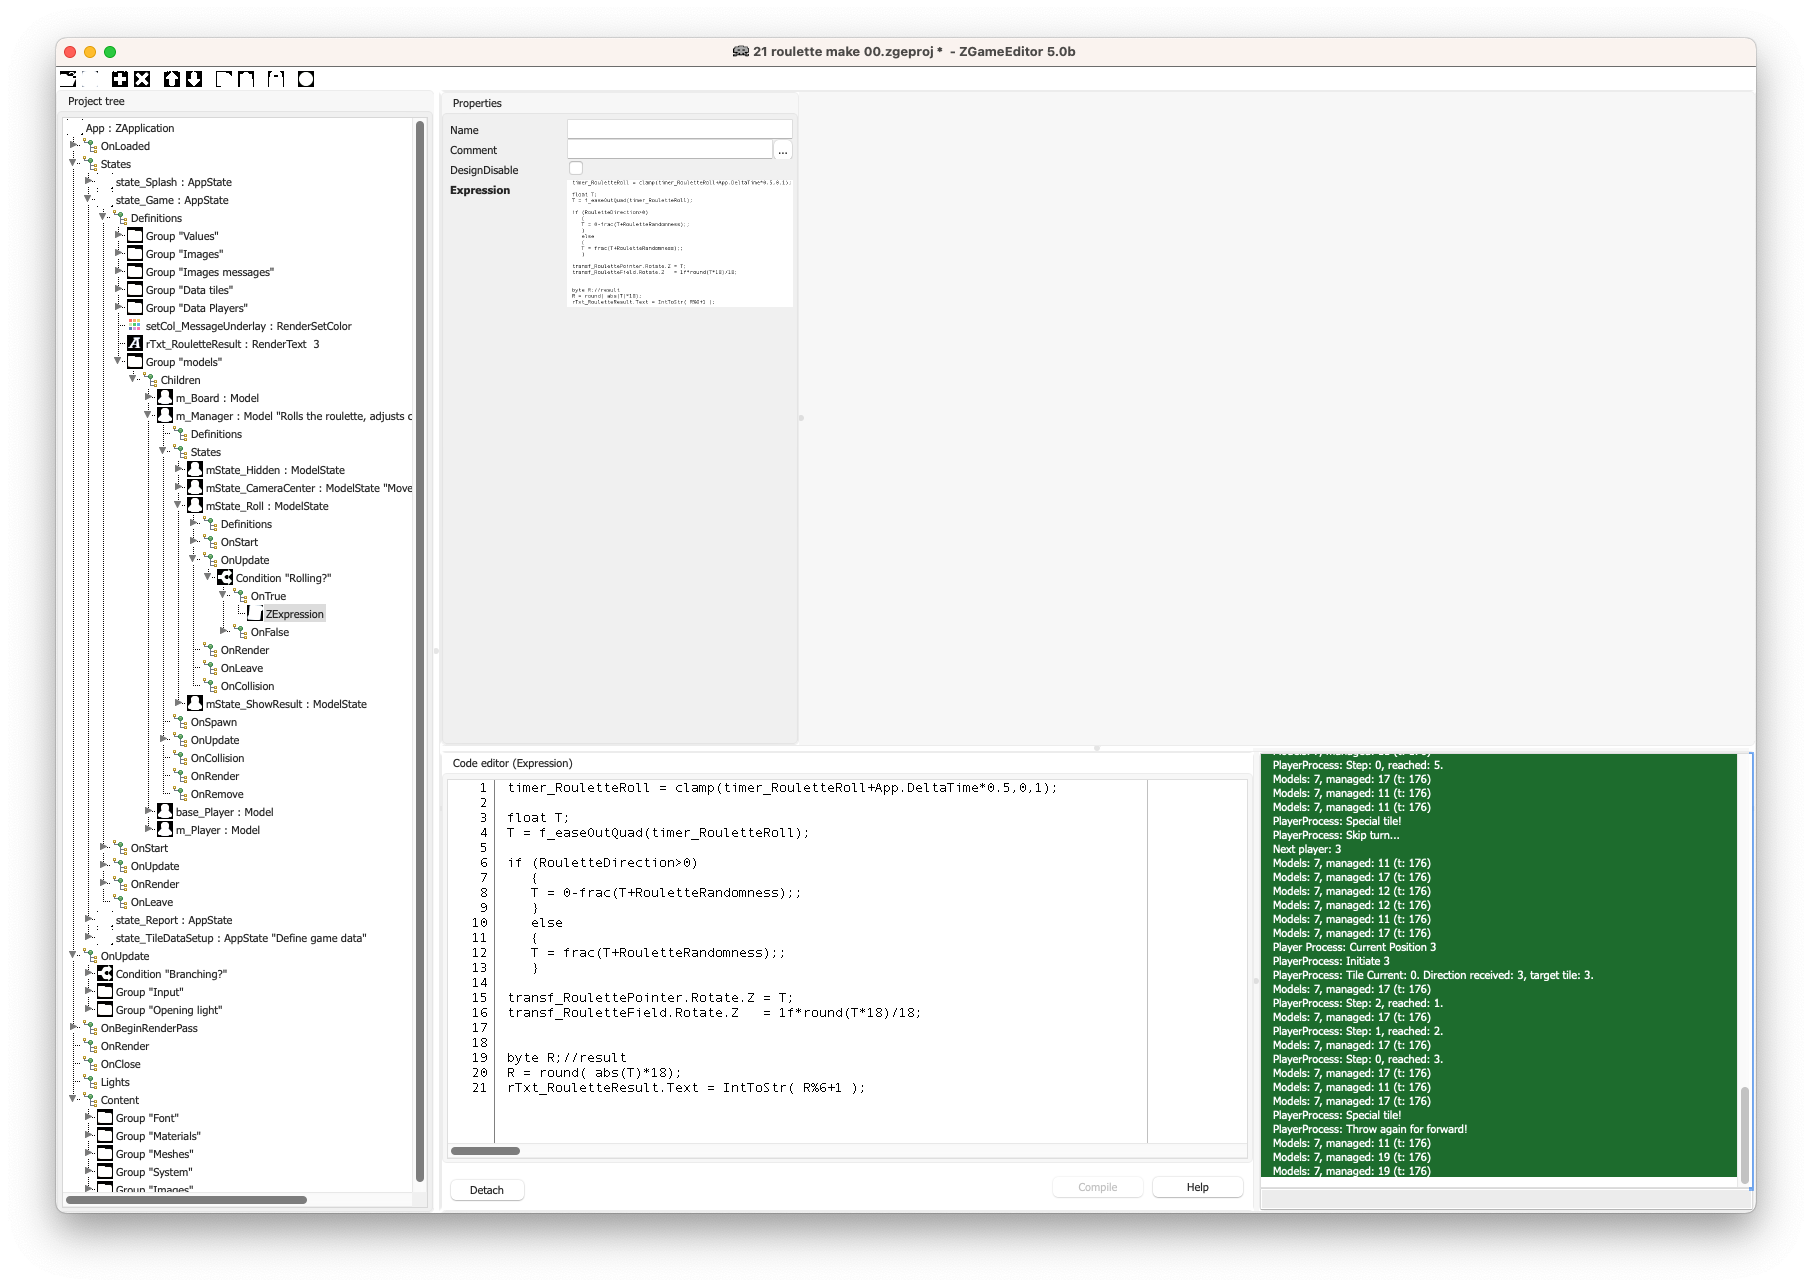Click the group icon next to Group "Materials"
The image size is (1812, 1287).
point(105,1136)
